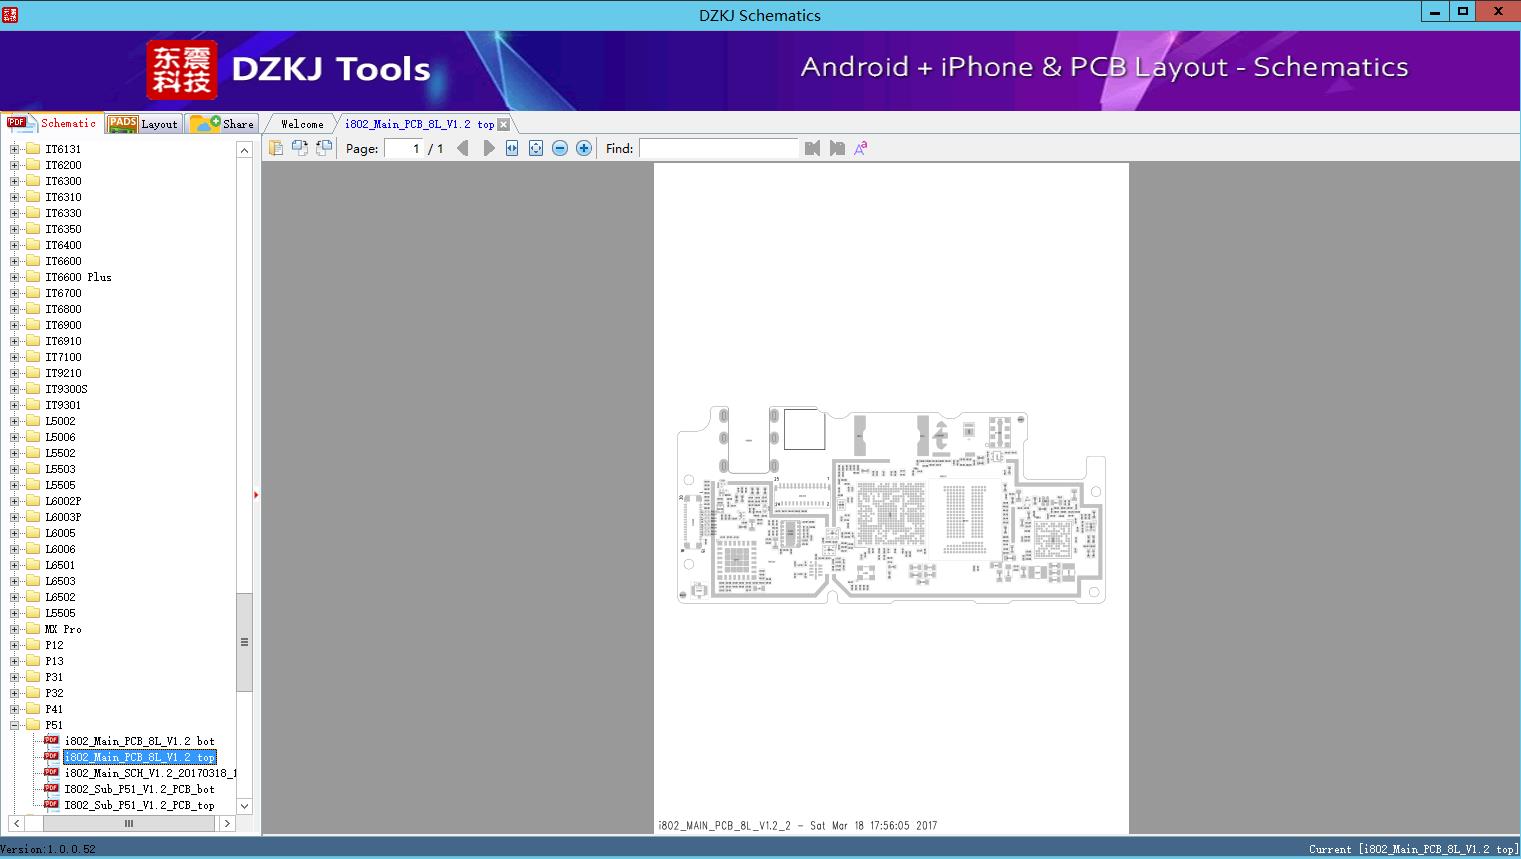This screenshot has height=859, width=1521.
Task: Click inside the Find search field
Action: point(718,148)
